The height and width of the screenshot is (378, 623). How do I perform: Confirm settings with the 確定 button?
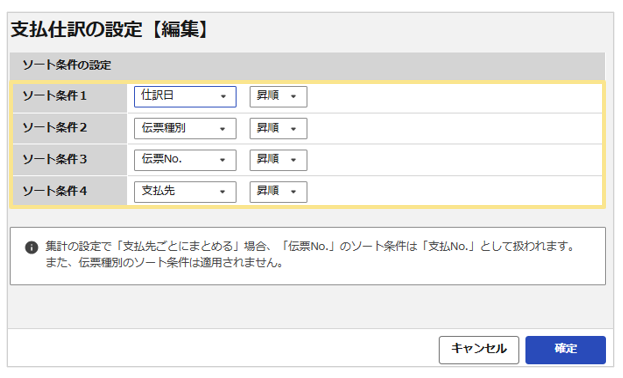tap(565, 350)
